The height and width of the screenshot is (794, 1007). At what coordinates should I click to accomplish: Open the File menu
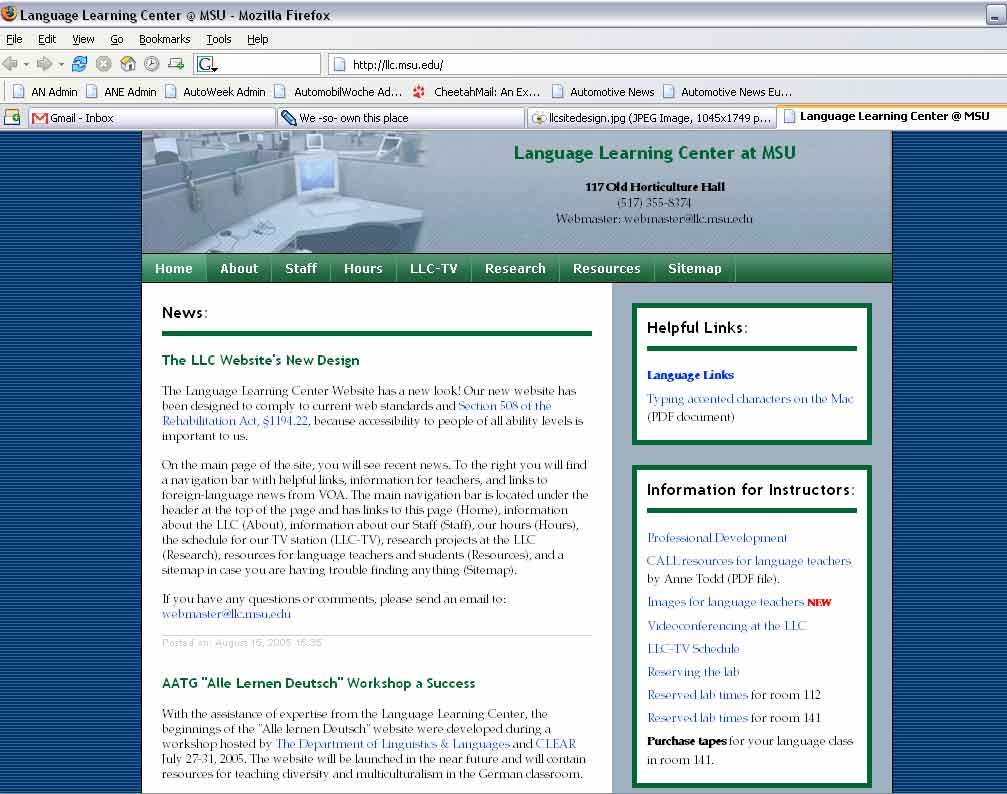pos(14,39)
